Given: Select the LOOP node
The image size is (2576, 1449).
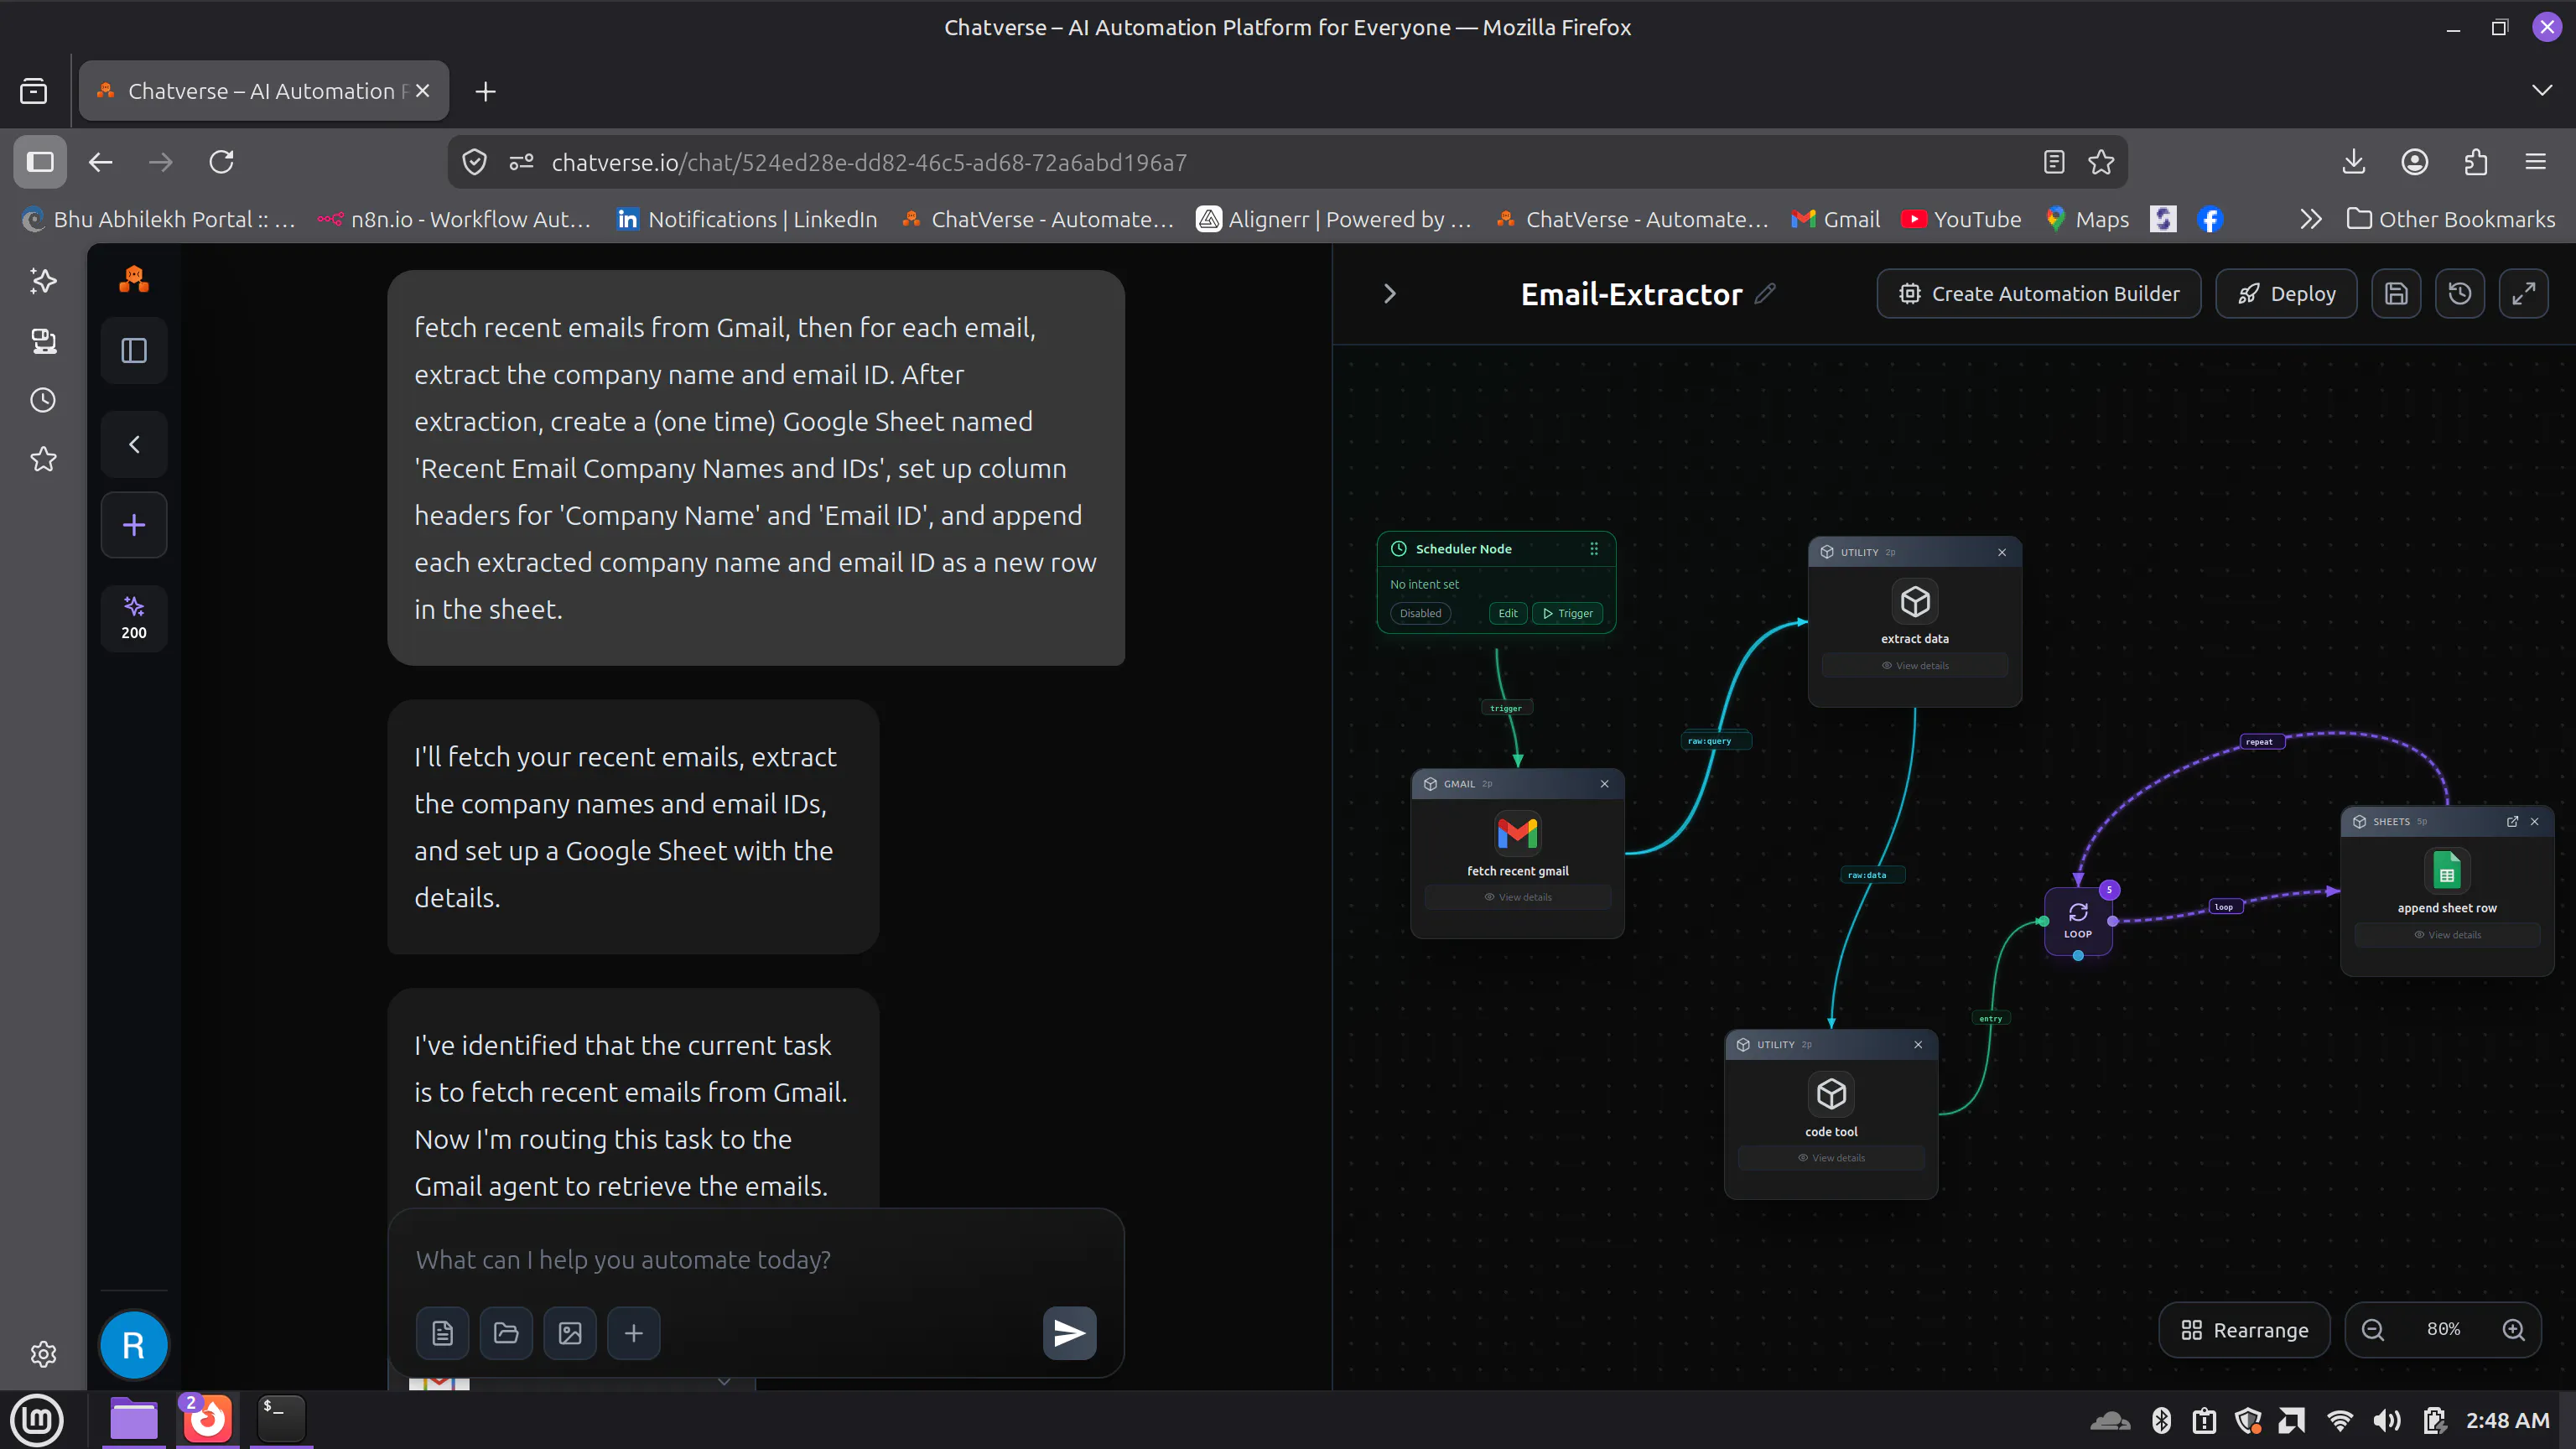Looking at the screenshot, I should pyautogui.click(x=2078, y=921).
